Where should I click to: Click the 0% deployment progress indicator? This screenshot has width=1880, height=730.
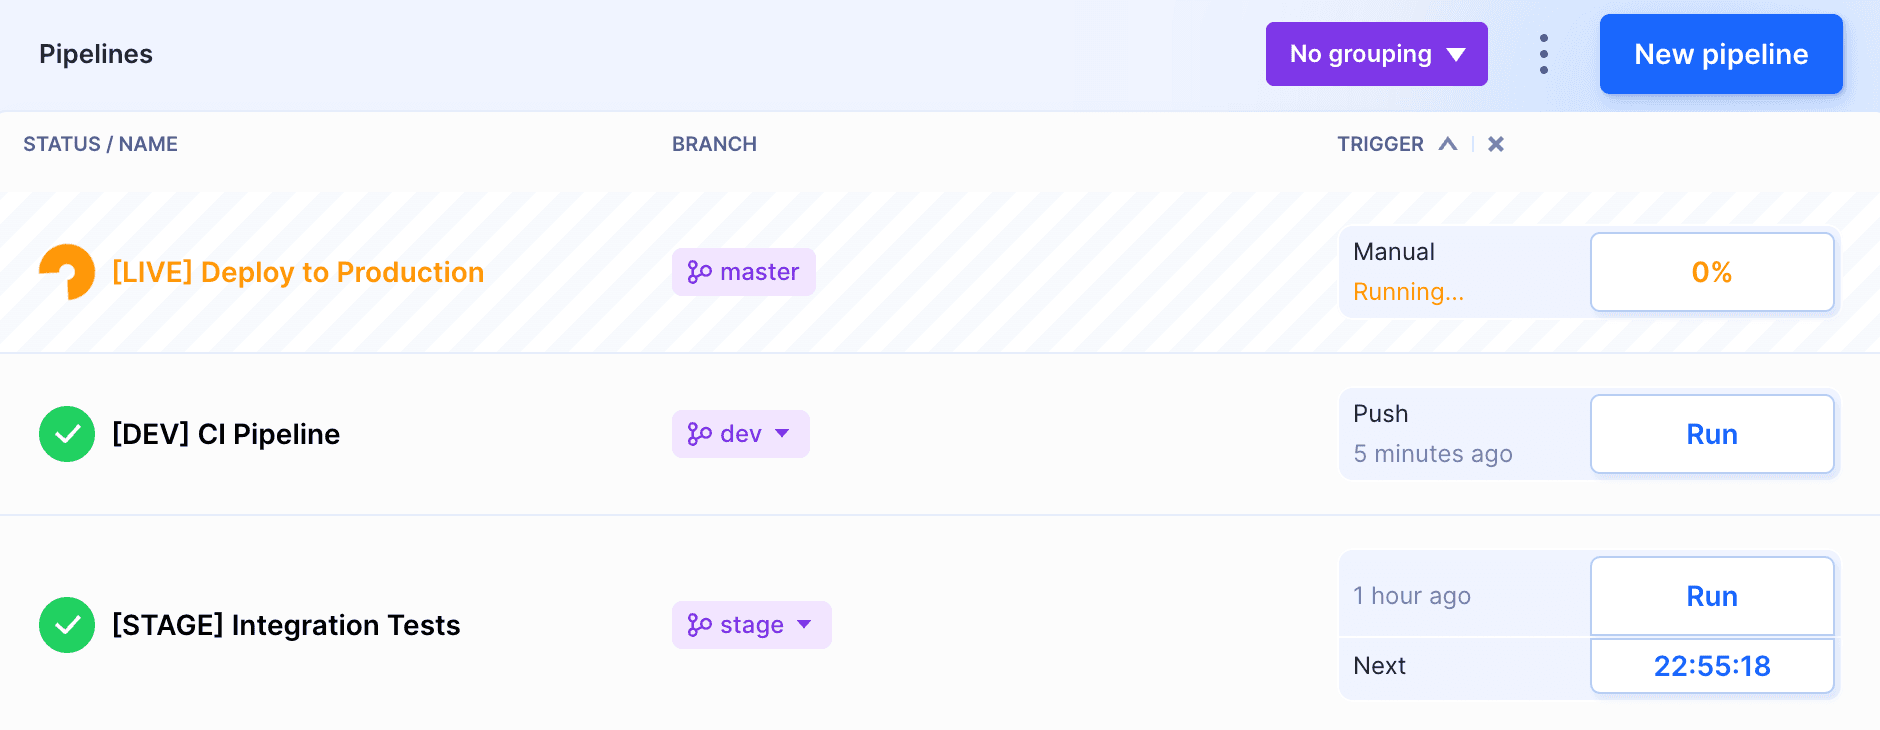pos(1712,271)
